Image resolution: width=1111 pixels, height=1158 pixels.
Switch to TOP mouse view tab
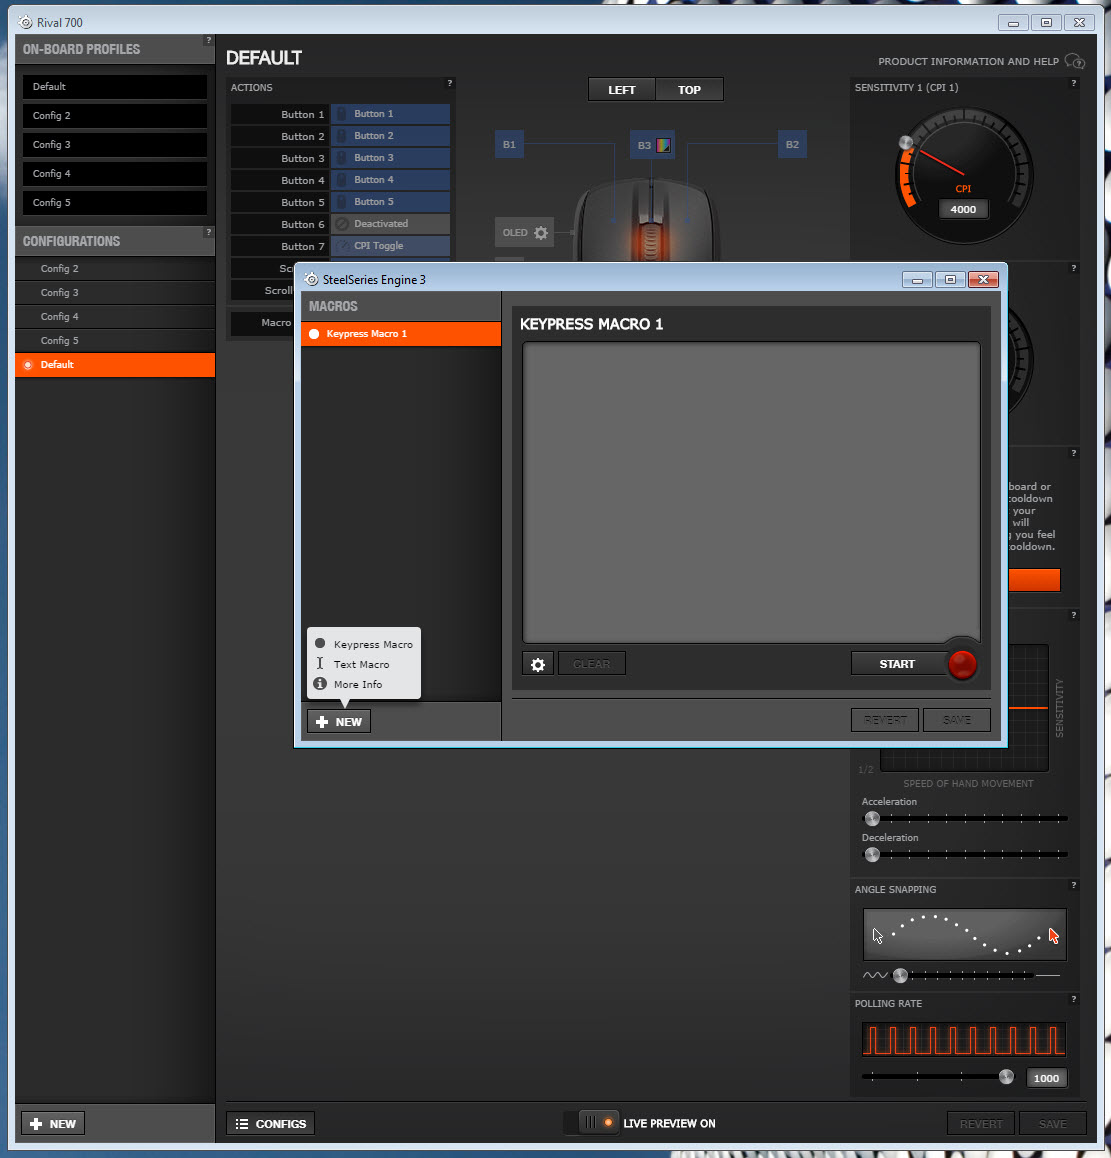(x=689, y=89)
